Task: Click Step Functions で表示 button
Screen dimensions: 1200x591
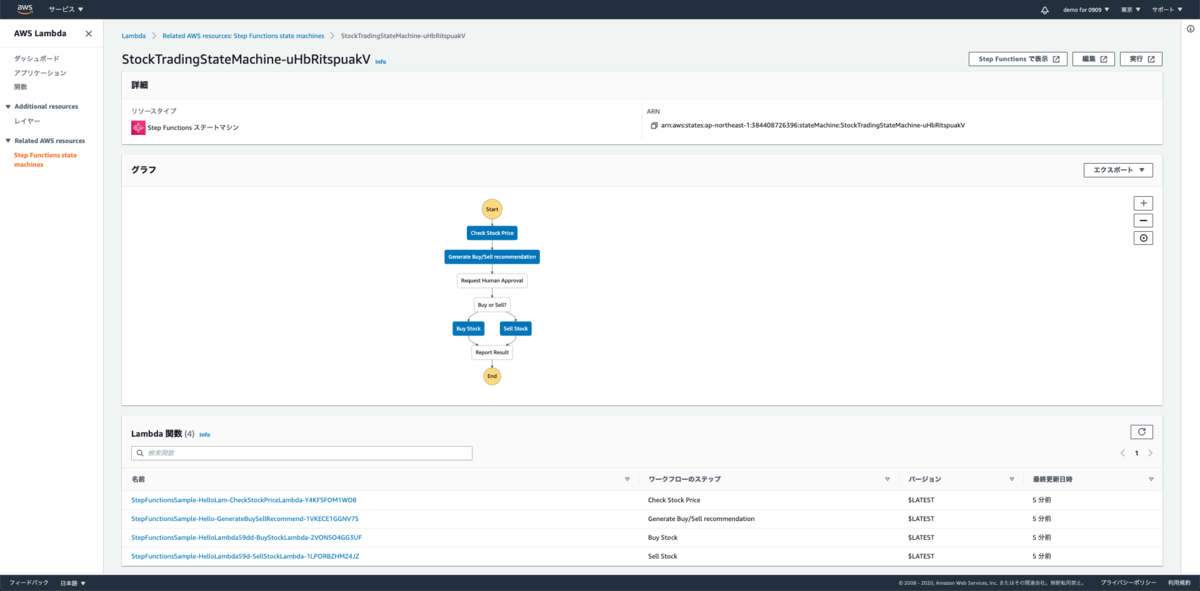Action: pos(1018,59)
